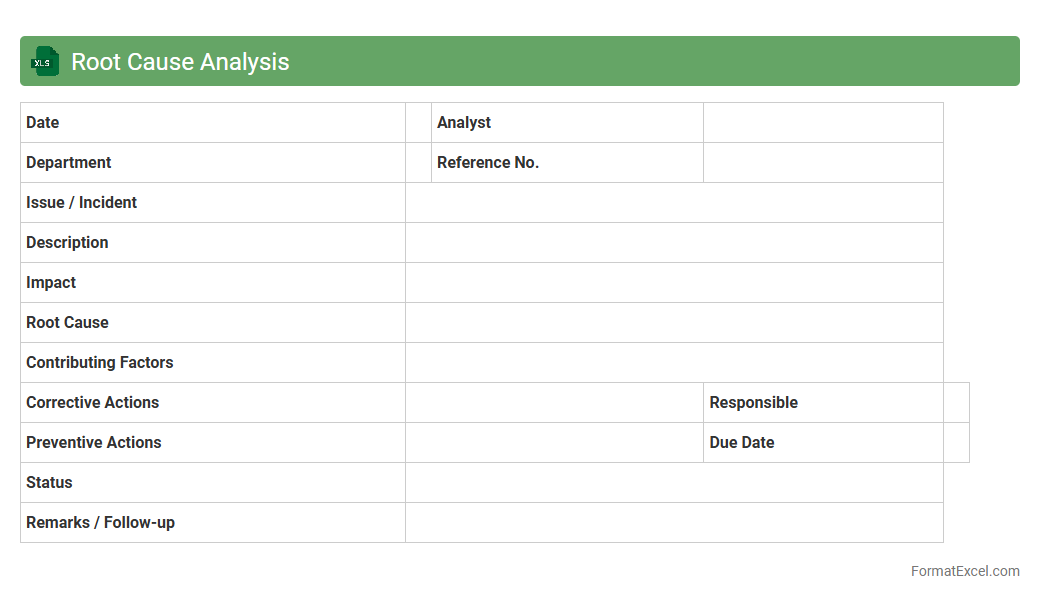Click the Due Date label cell
Image resolution: width=1040 pixels, height=600 pixels.
click(x=823, y=443)
